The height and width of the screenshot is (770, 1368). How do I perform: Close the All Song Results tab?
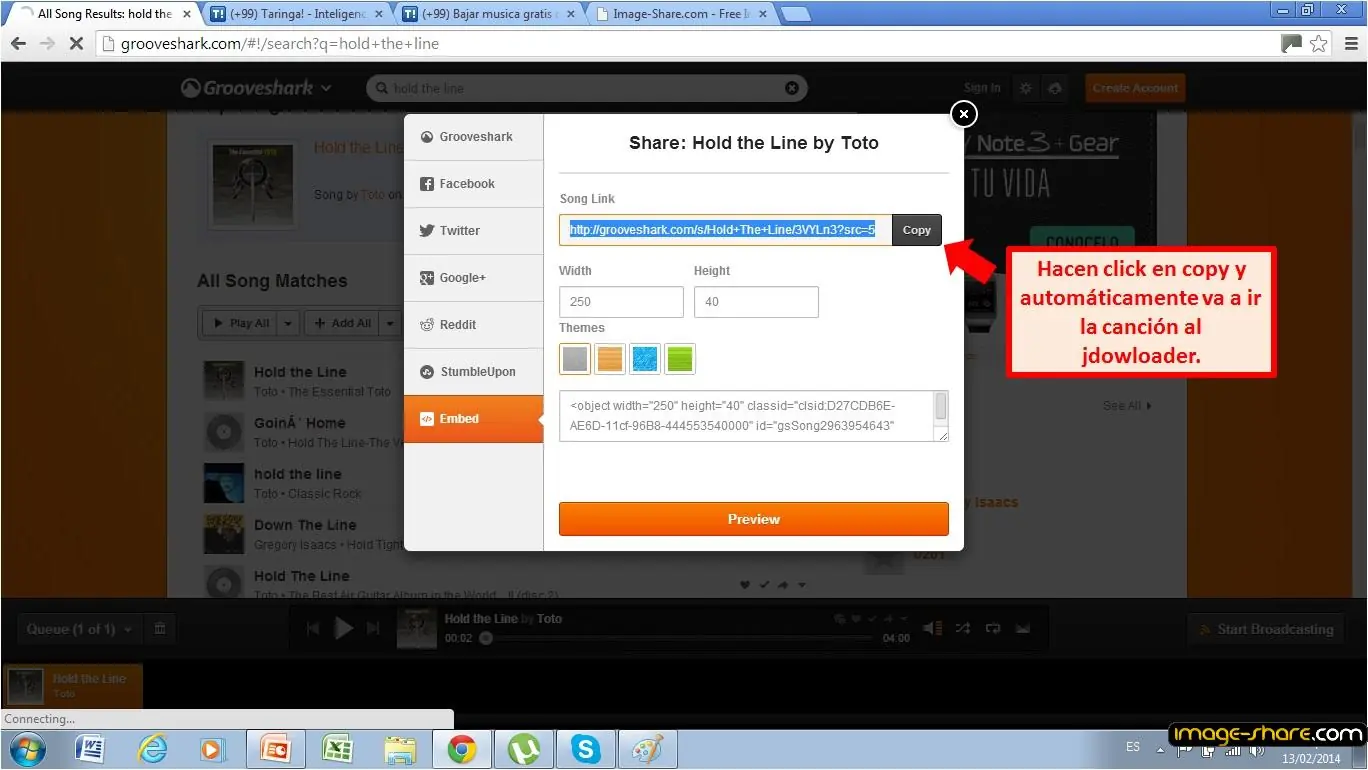[x=186, y=14]
